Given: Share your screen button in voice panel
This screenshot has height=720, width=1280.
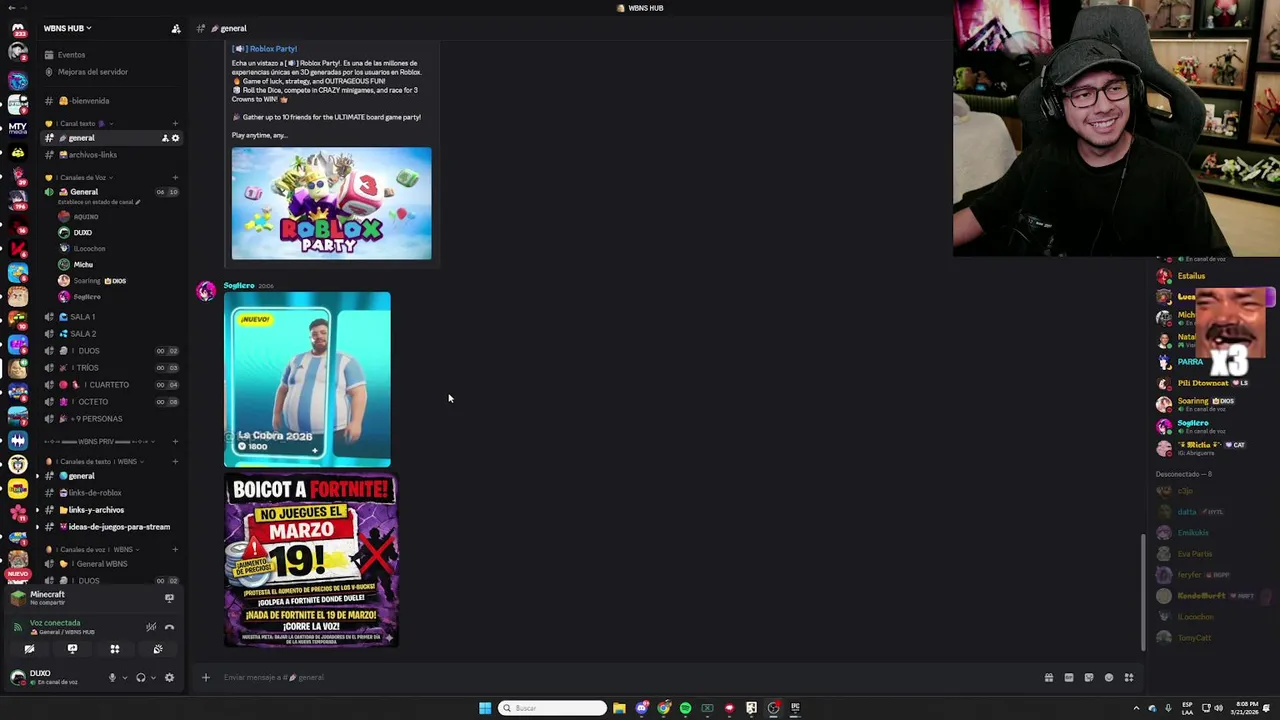Looking at the screenshot, I should (72, 649).
